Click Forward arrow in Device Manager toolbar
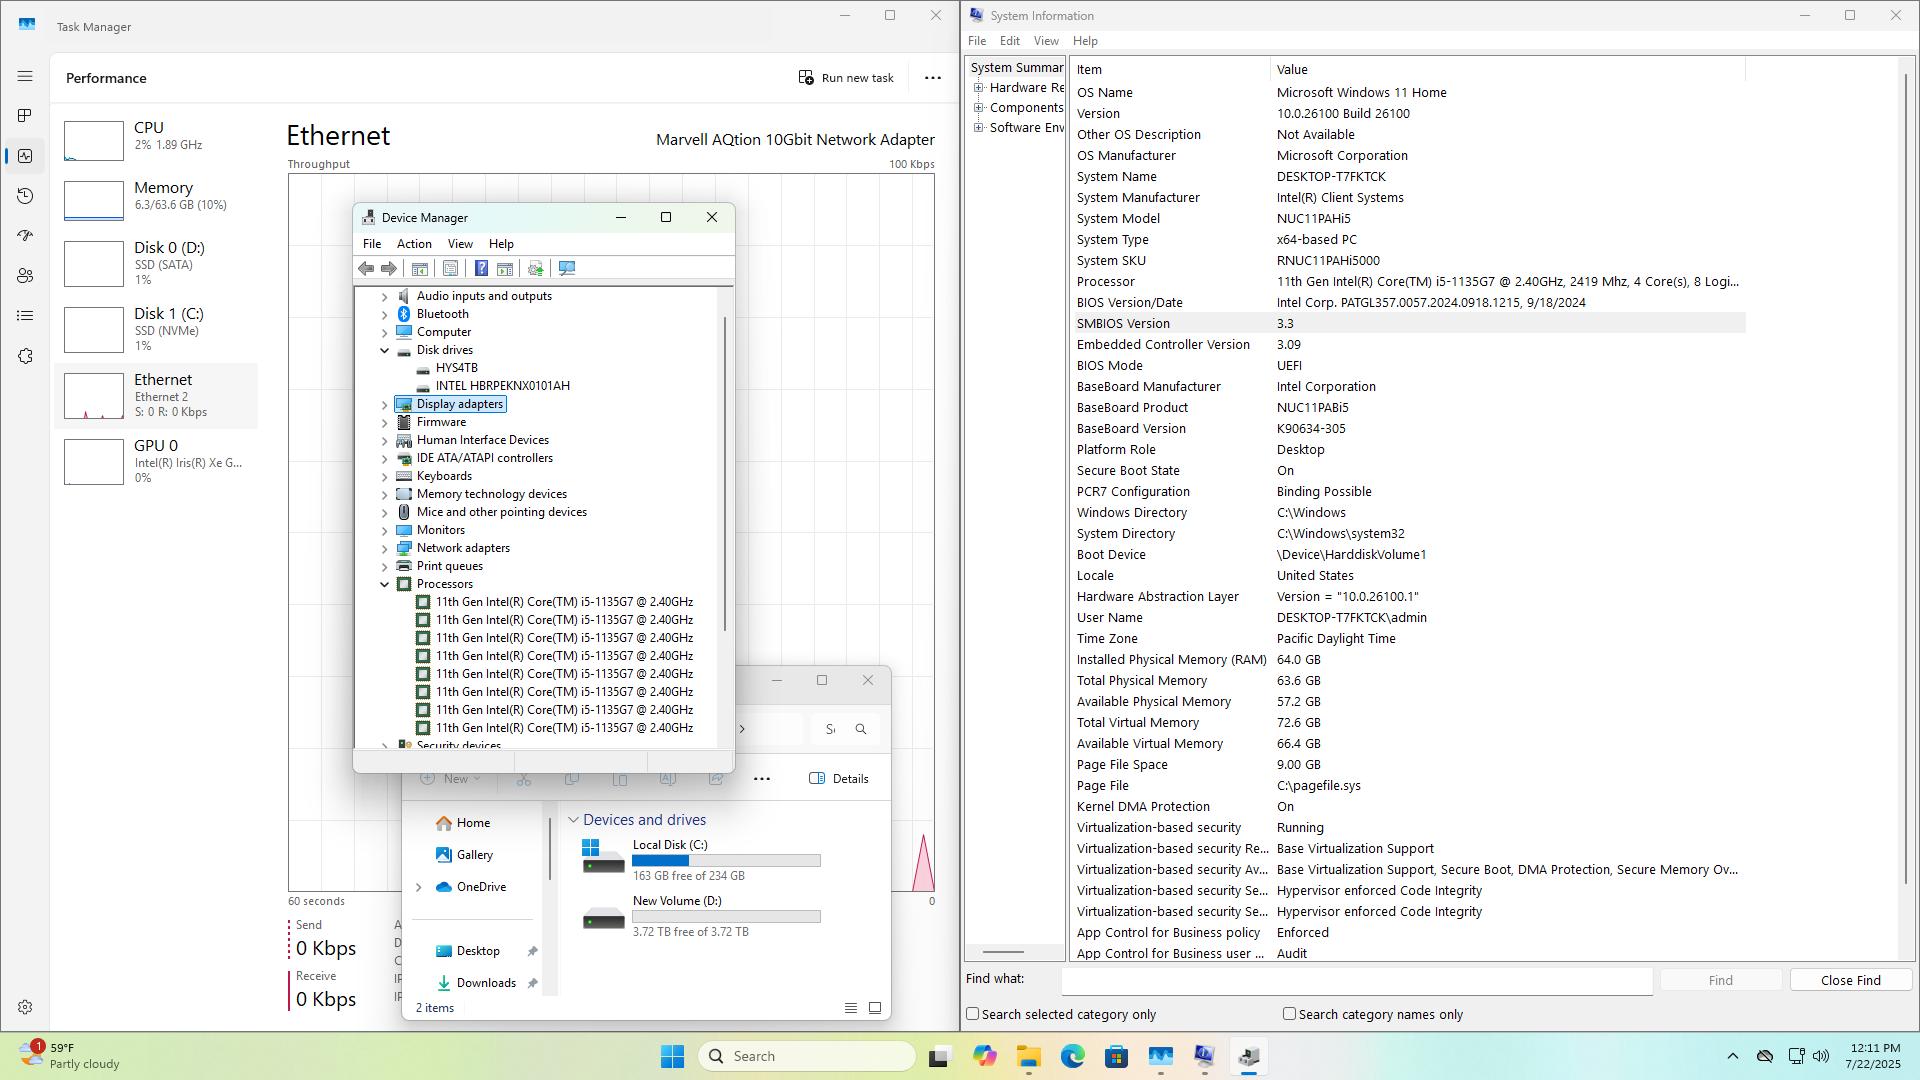This screenshot has width=1920, height=1080. coord(389,268)
